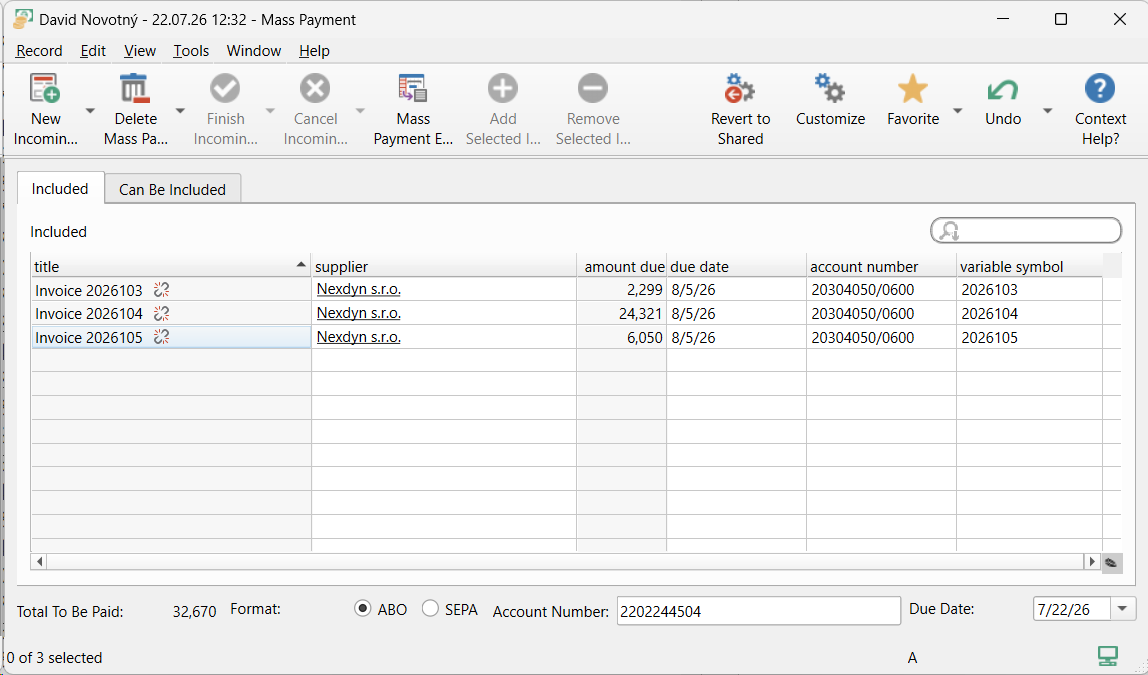Open Nexdyn s.r.o. link for Invoice 2026105
Screen dimensions: 1148x675
coord(358,337)
